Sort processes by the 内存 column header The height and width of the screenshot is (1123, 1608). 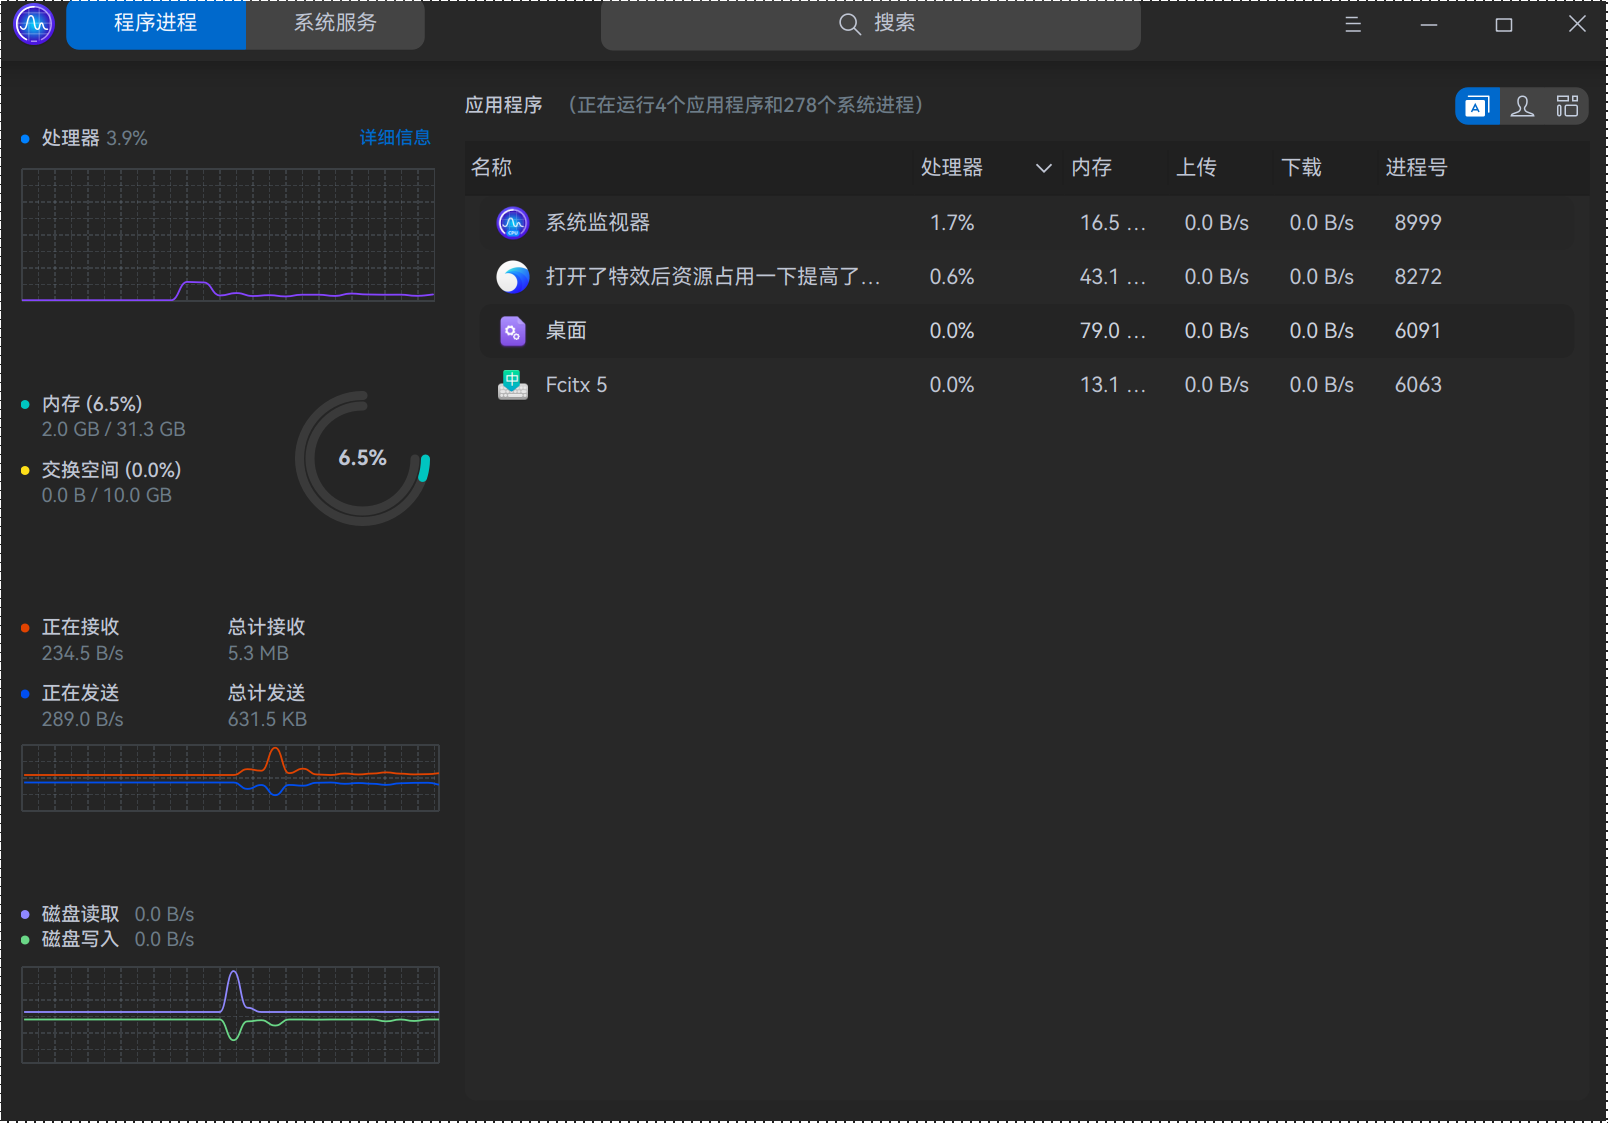1091,168
